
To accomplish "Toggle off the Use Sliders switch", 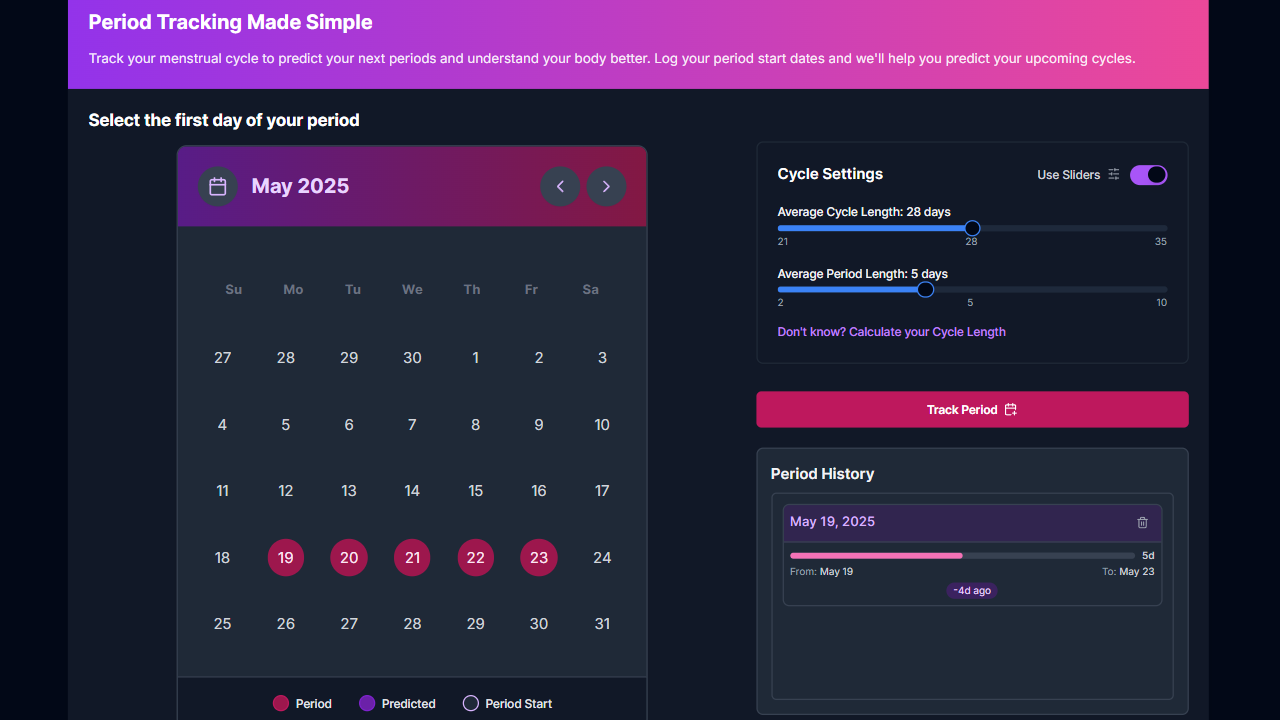I will (1148, 175).
